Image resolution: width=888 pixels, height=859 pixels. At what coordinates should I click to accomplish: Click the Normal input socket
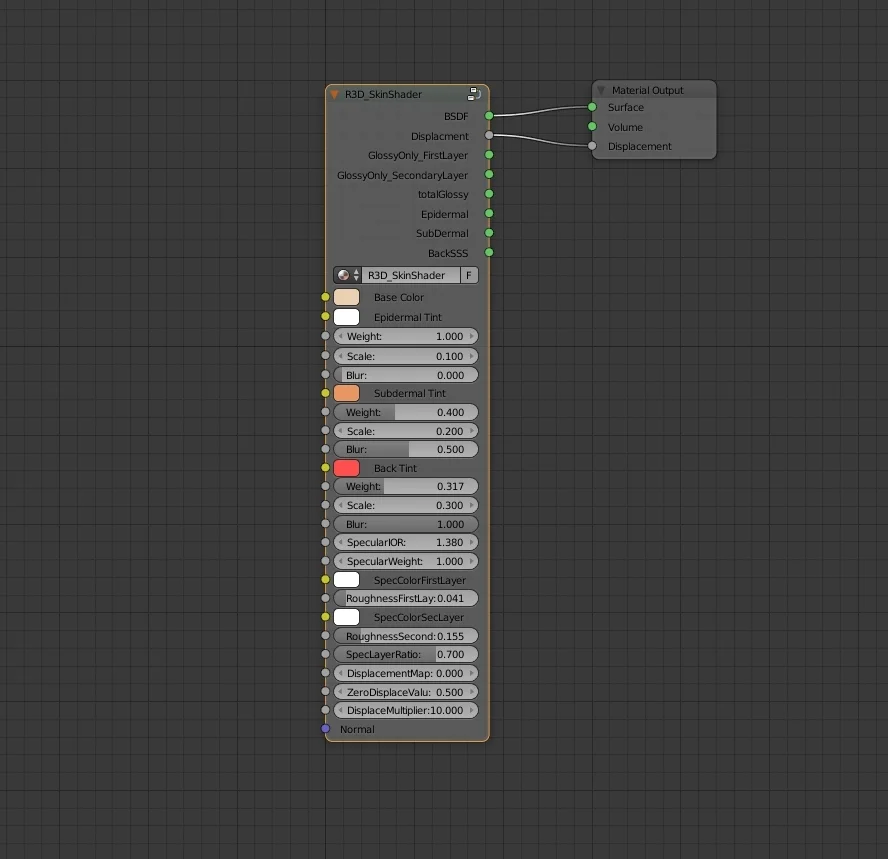click(325, 729)
